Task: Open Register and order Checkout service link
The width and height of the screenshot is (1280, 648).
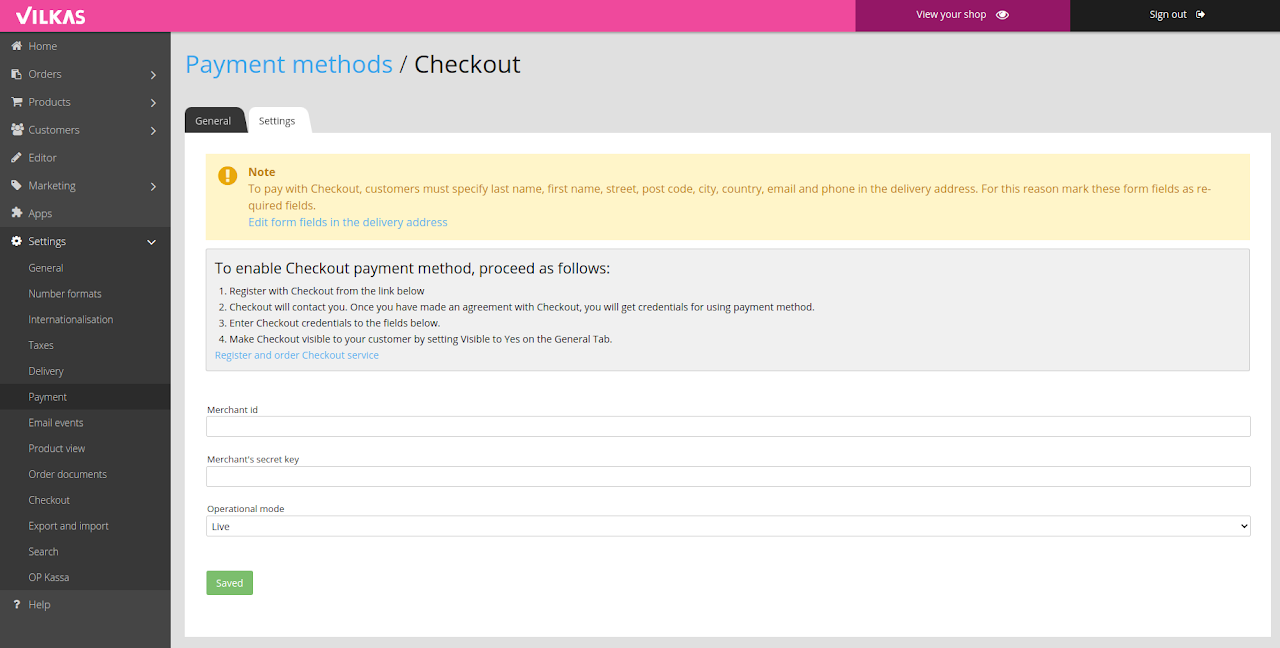Action: [x=297, y=355]
